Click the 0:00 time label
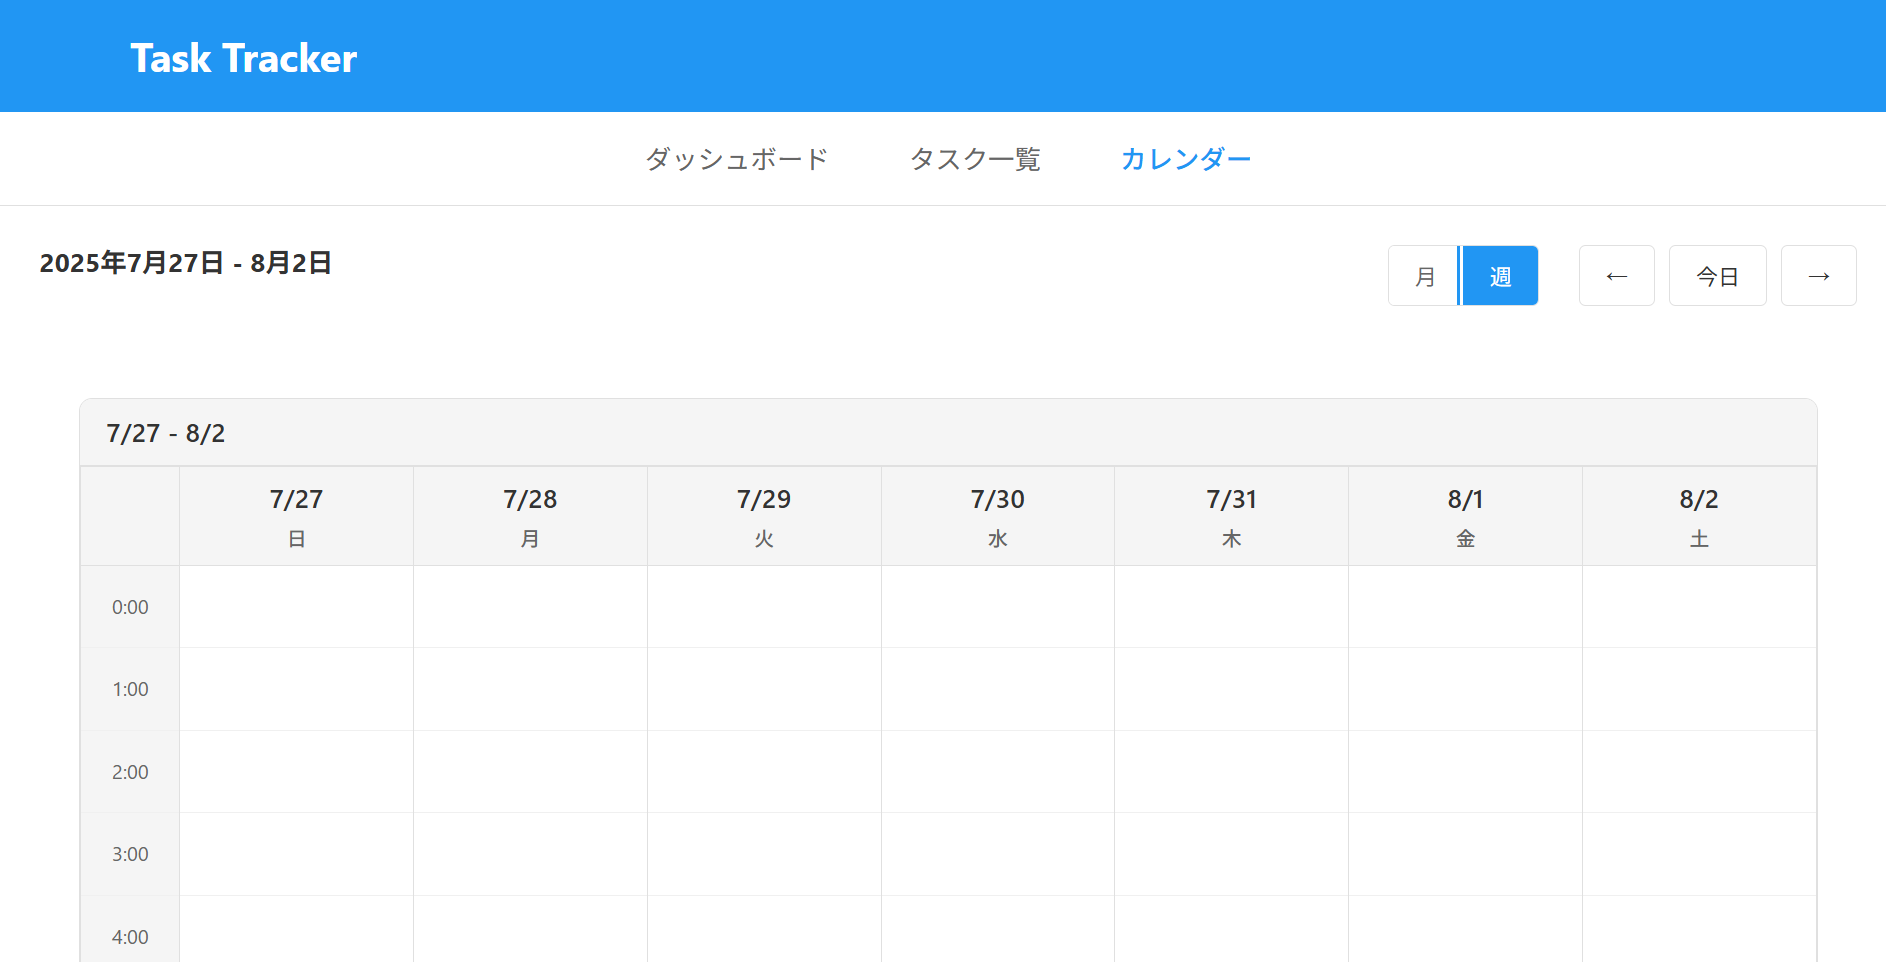The height and width of the screenshot is (962, 1886). (130, 607)
